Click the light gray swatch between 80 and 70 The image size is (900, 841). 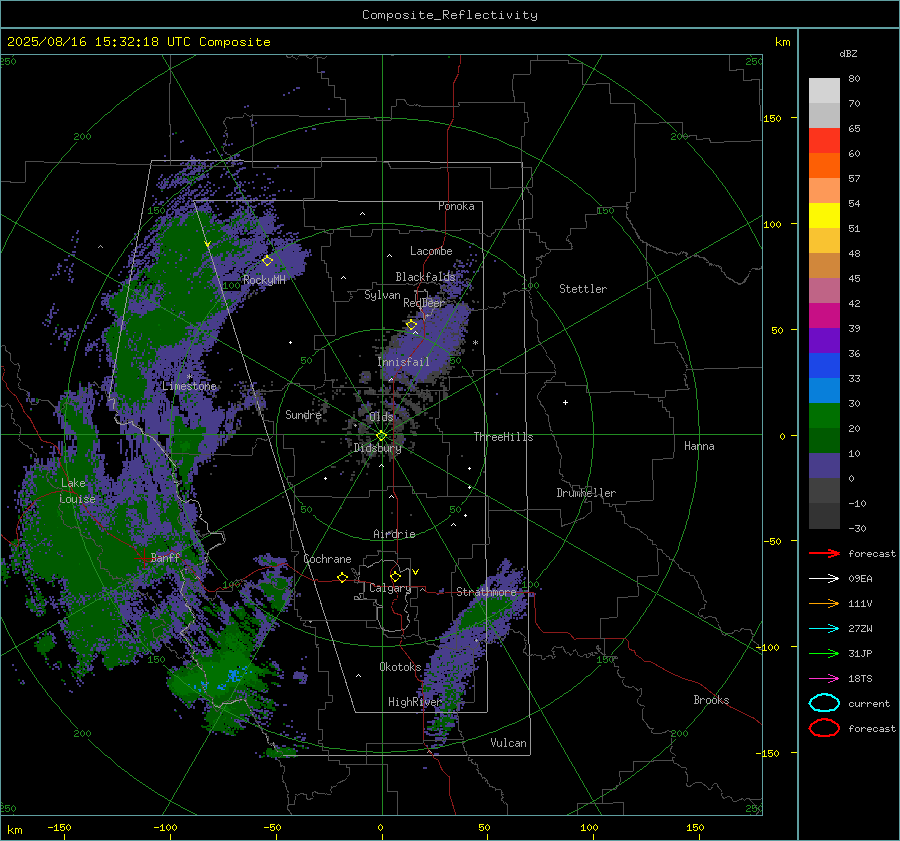824,91
